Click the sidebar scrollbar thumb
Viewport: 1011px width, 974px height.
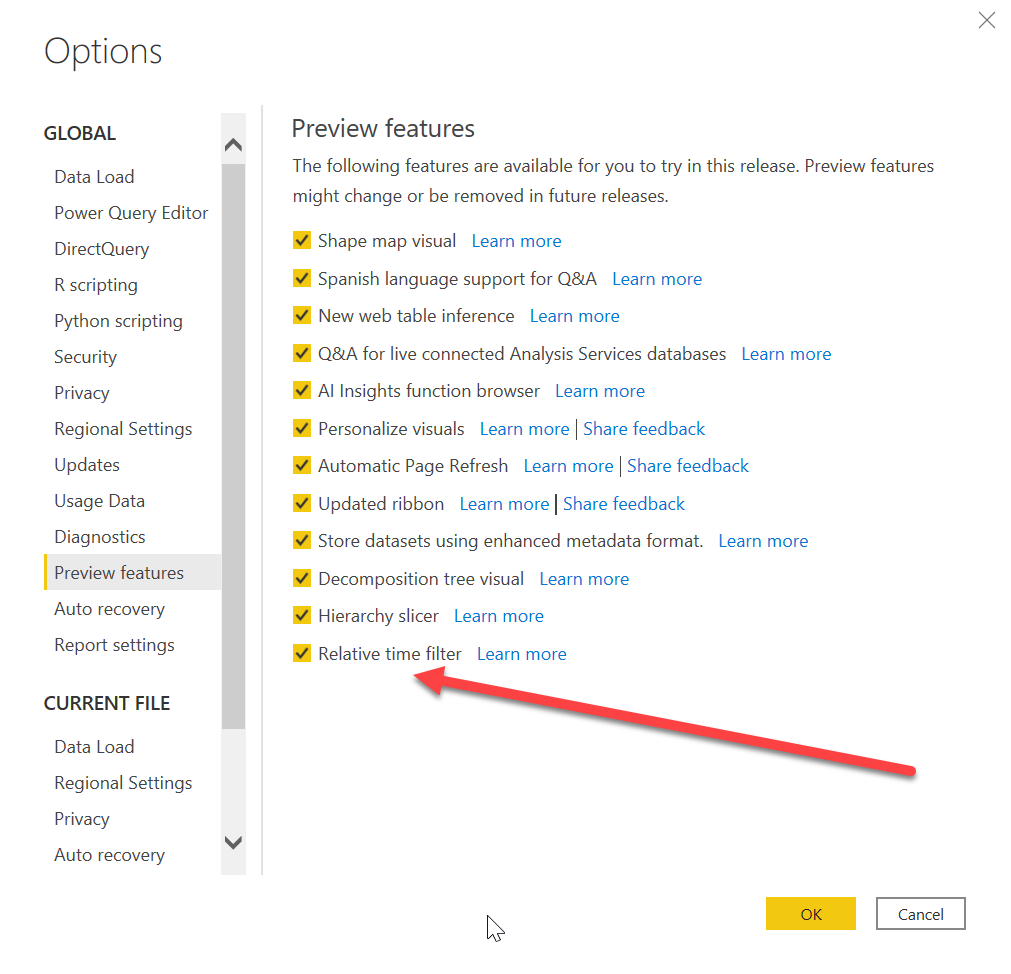pos(233,446)
